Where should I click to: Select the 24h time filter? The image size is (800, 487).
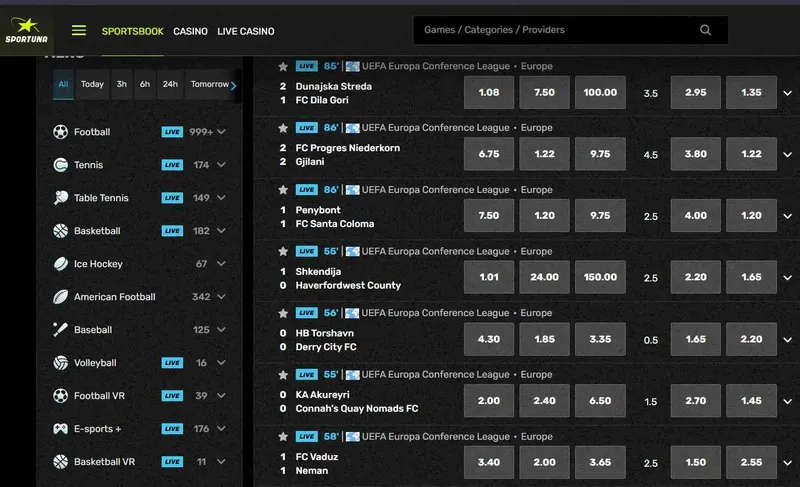pos(170,84)
